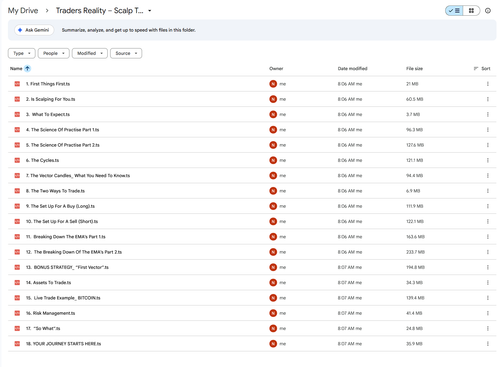Screen dimensions: 500x367
Task: Click the 233.7 MB file size value
Action: pos(415,252)
